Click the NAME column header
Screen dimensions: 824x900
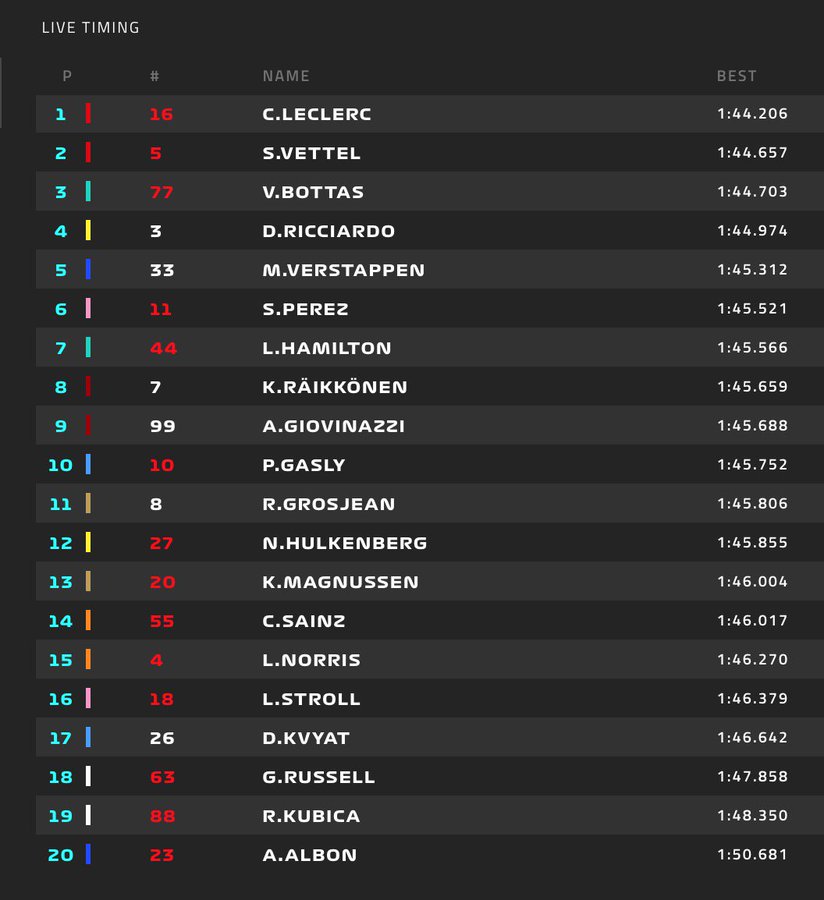tap(286, 76)
